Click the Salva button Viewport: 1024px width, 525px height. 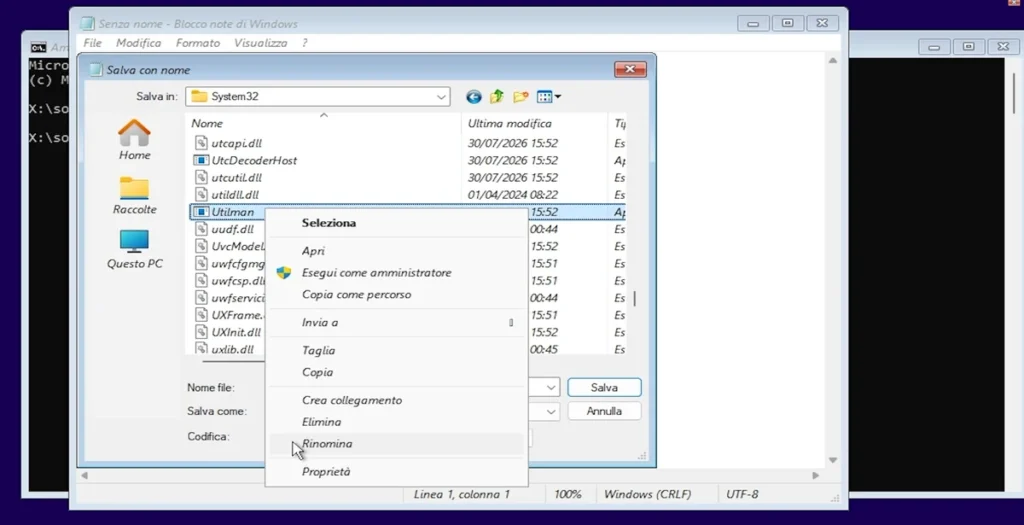(604, 387)
